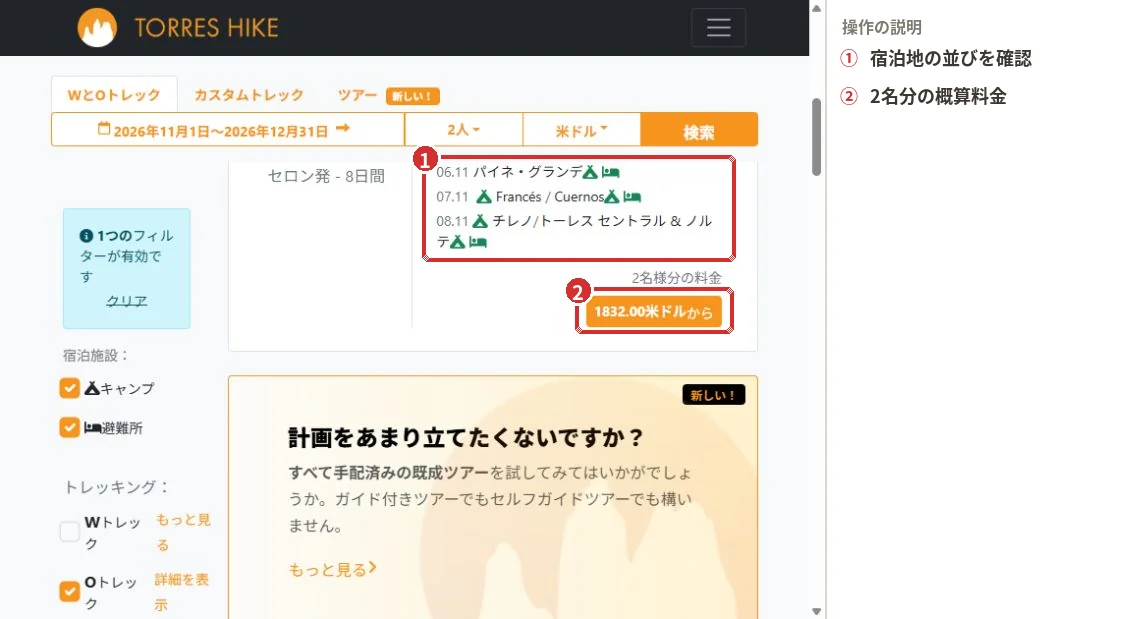Click bed icon after ノルテ
The height and width of the screenshot is (619, 1124).
(x=477, y=242)
